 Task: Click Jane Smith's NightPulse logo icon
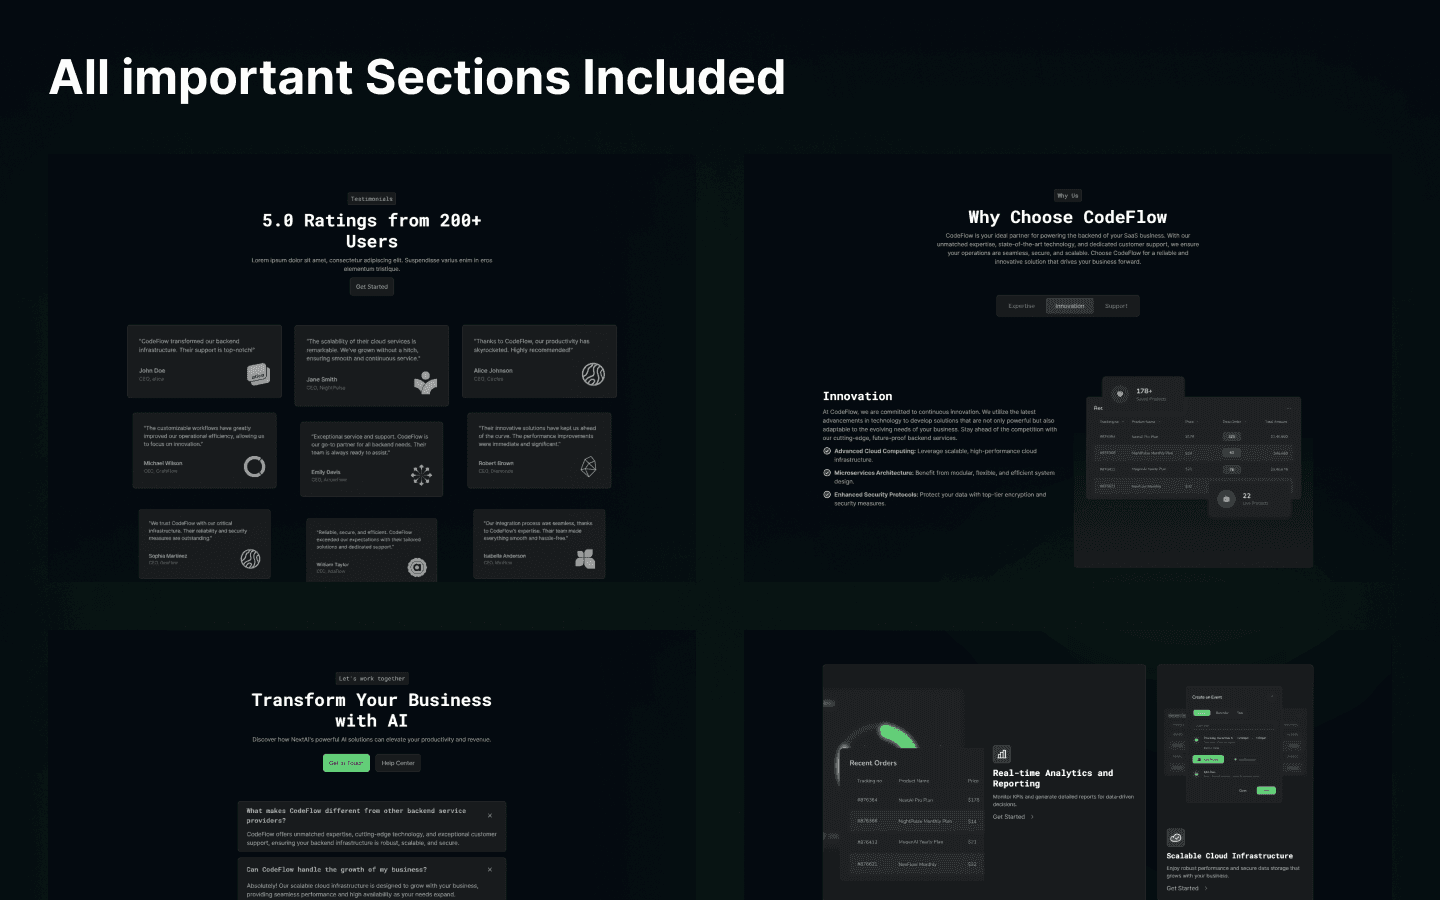pyautogui.click(x=426, y=383)
